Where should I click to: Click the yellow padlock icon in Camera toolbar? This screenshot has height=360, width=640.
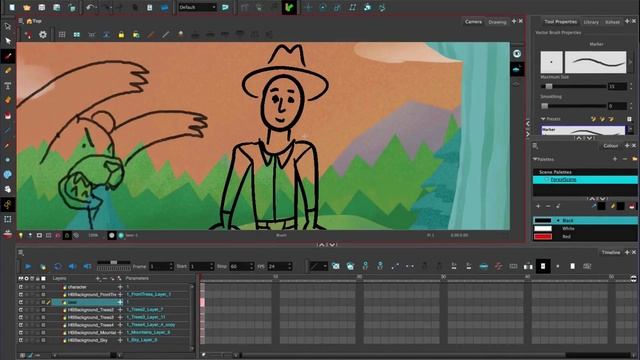(121, 35)
